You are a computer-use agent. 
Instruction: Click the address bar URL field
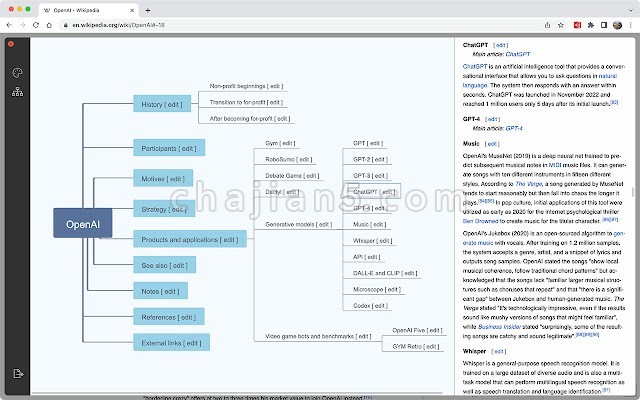pos(302,25)
